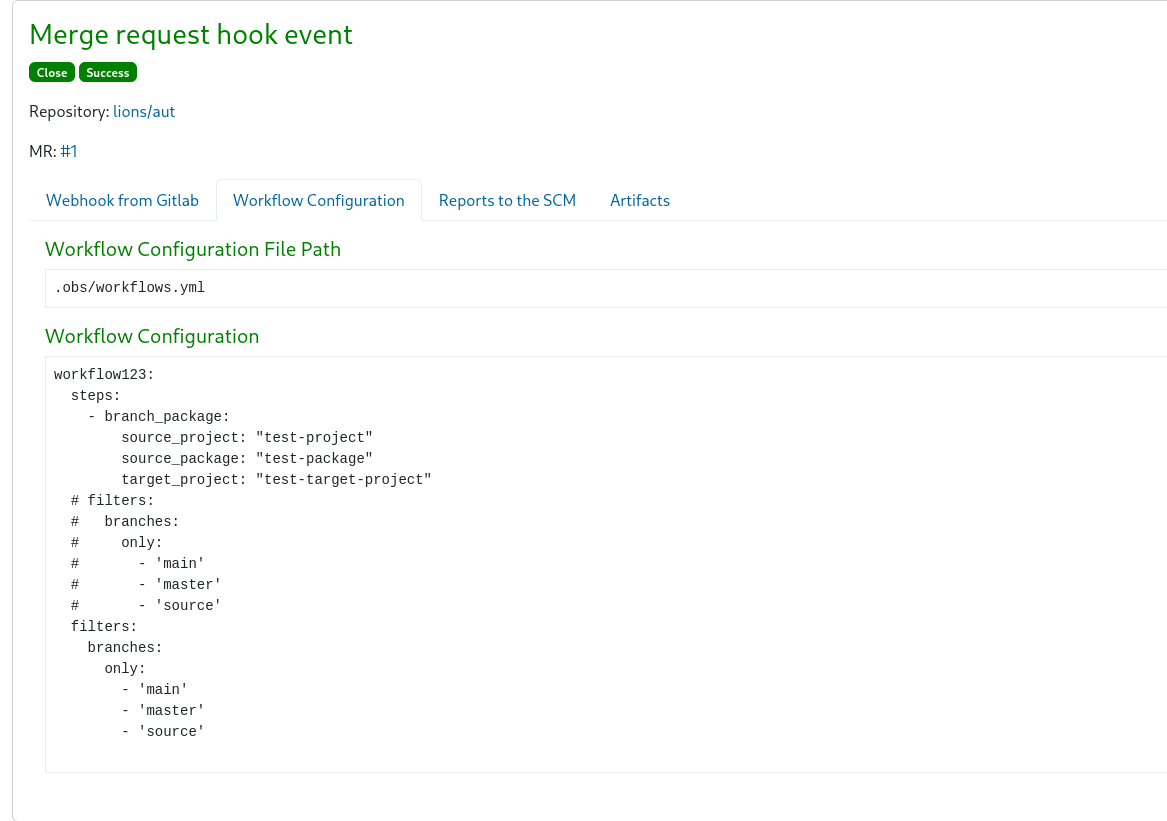Click the green Close status badge
1167x821 pixels.
(51, 72)
